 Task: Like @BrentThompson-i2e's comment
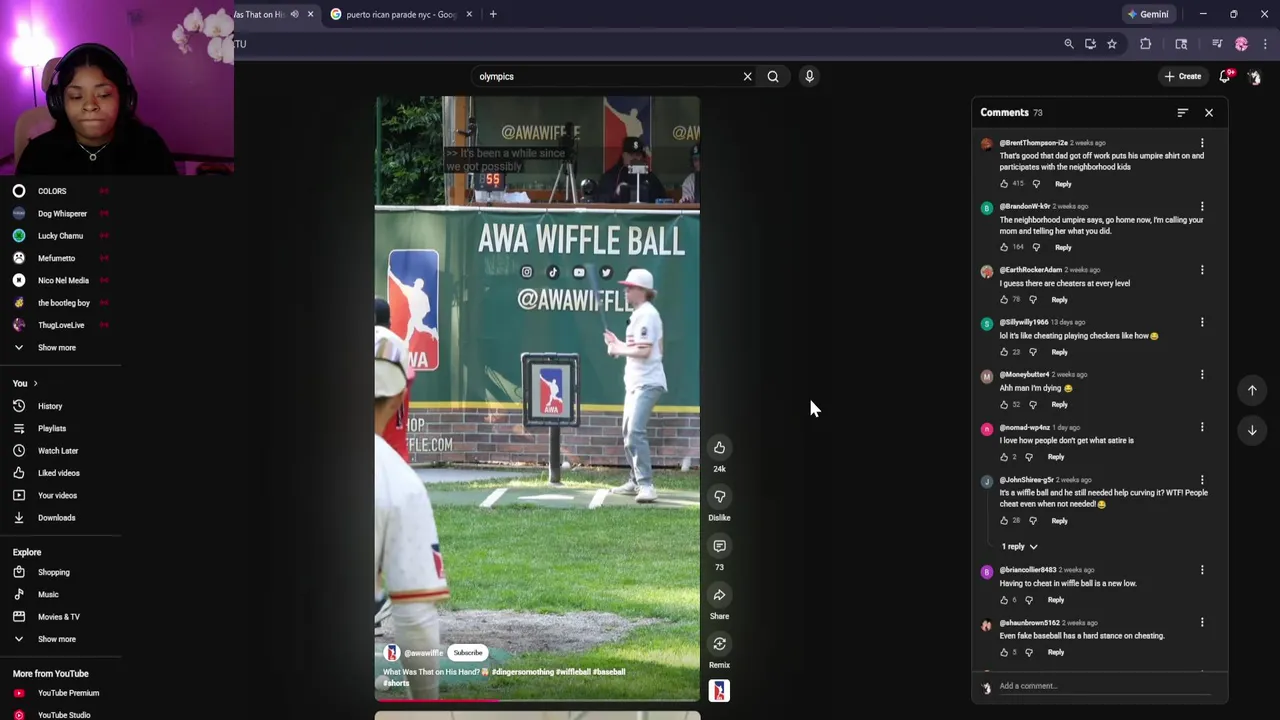click(x=1004, y=184)
